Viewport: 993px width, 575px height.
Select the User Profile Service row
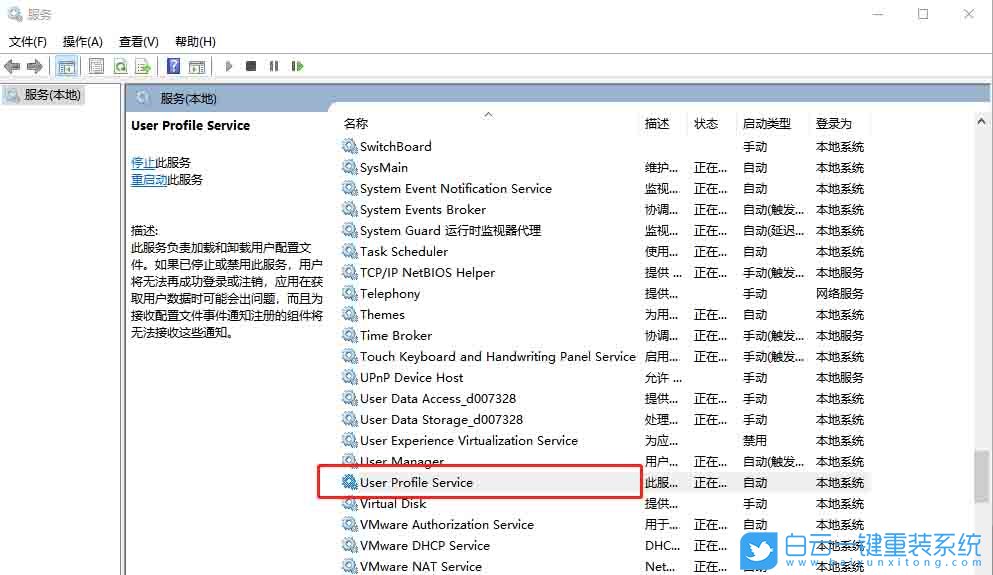click(x=605, y=483)
